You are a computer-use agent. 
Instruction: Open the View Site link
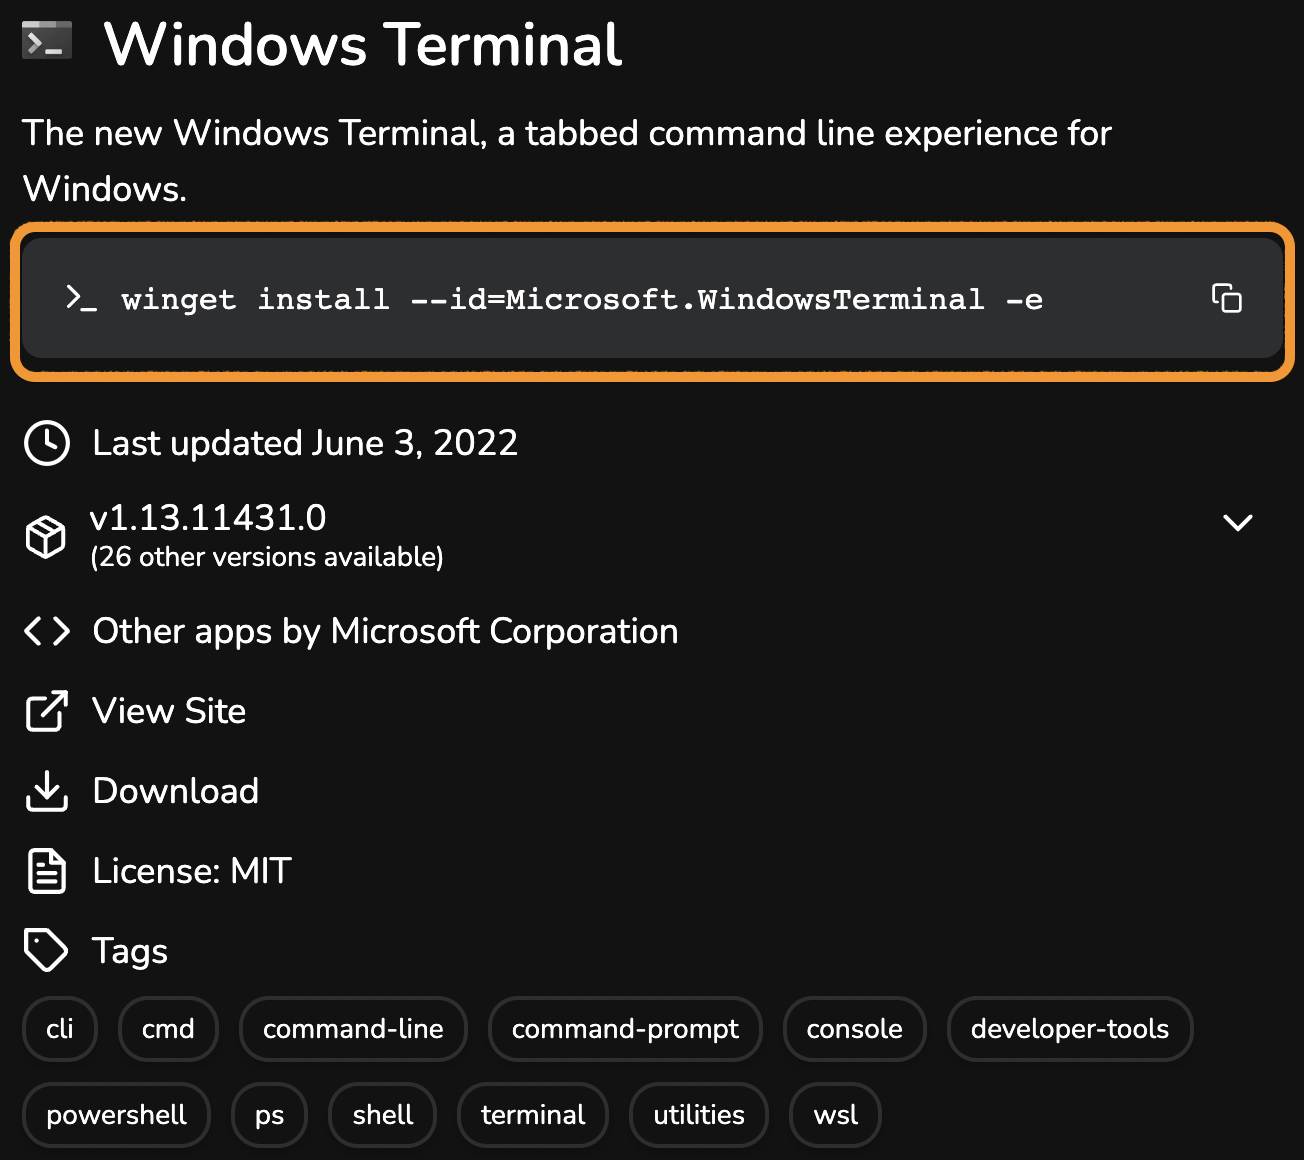pyautogui.click(x=169, y=711)
